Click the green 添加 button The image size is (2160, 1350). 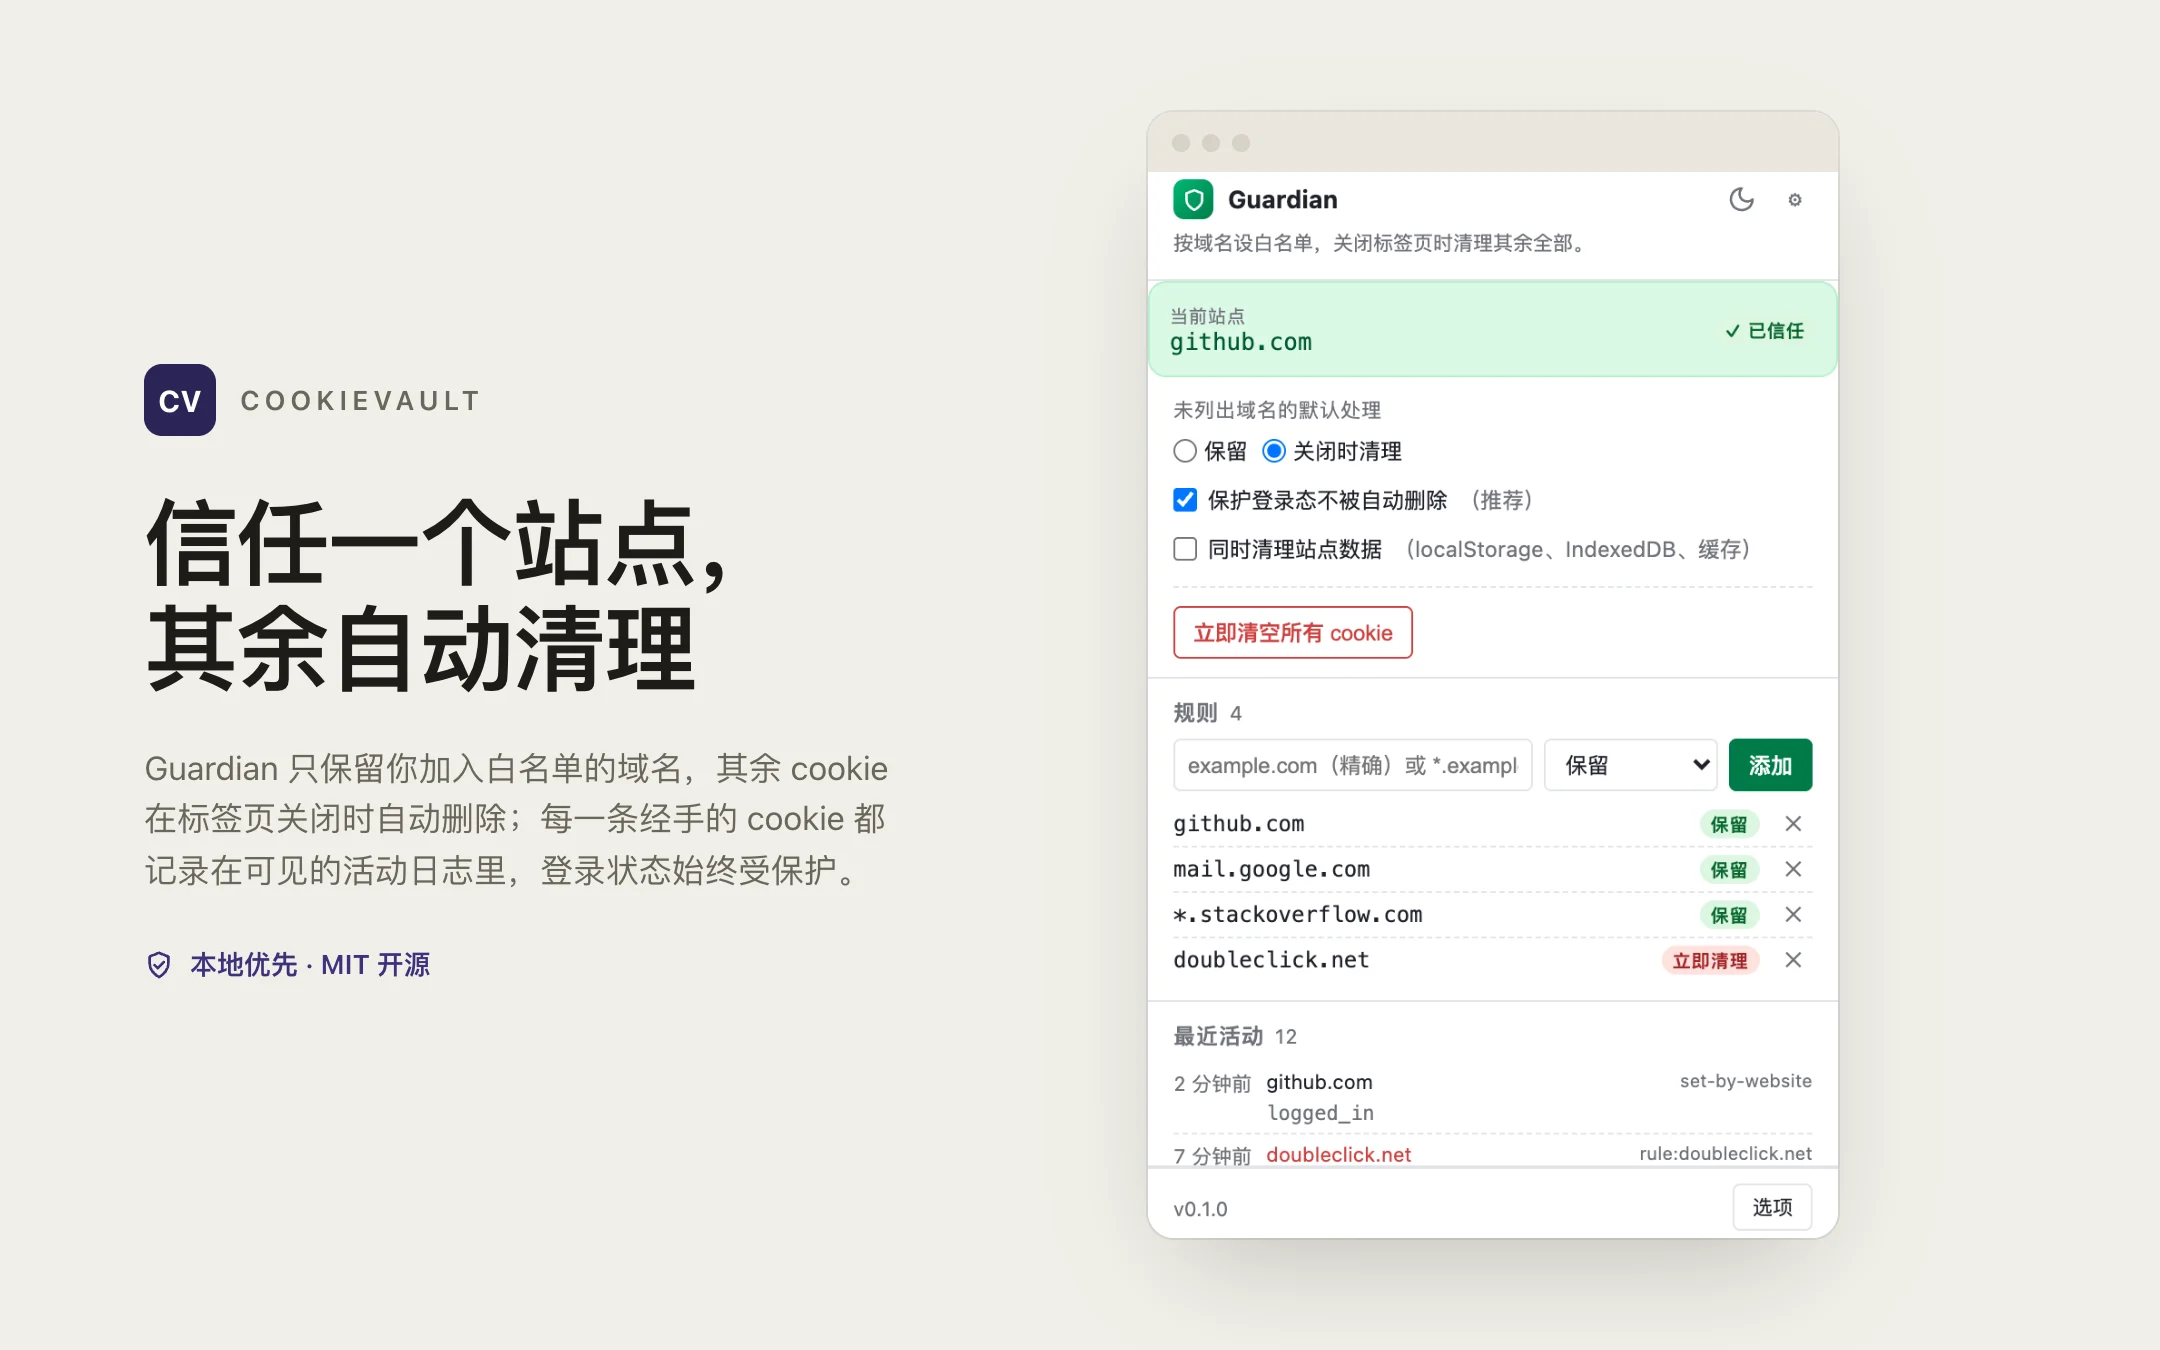pyautogui.click(x=1770, y=765)
